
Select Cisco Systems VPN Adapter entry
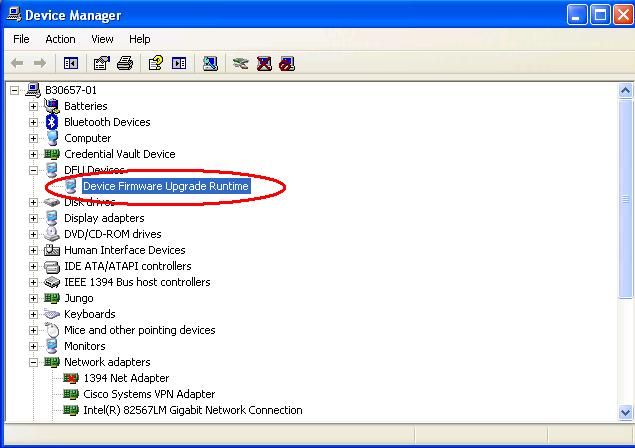[x=149, y=394]
